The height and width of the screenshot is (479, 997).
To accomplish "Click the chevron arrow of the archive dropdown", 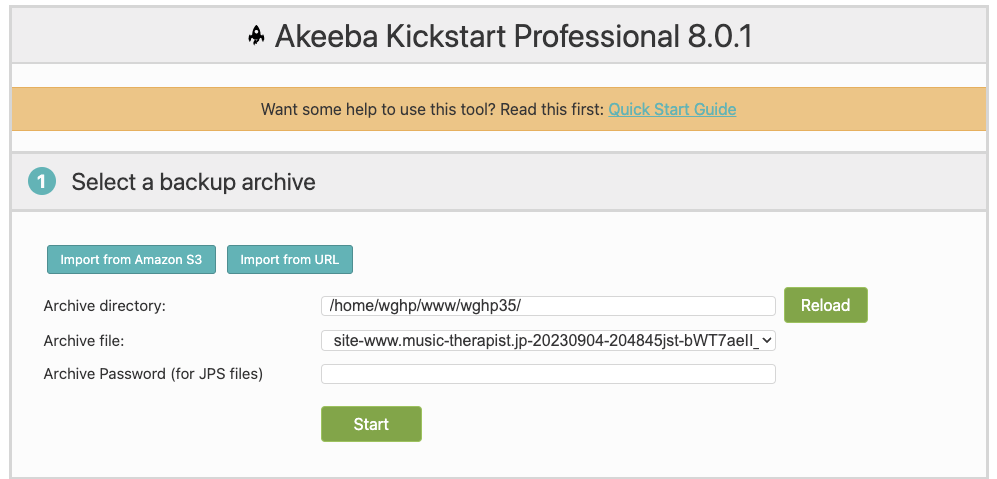I will [x=766, y=341].
